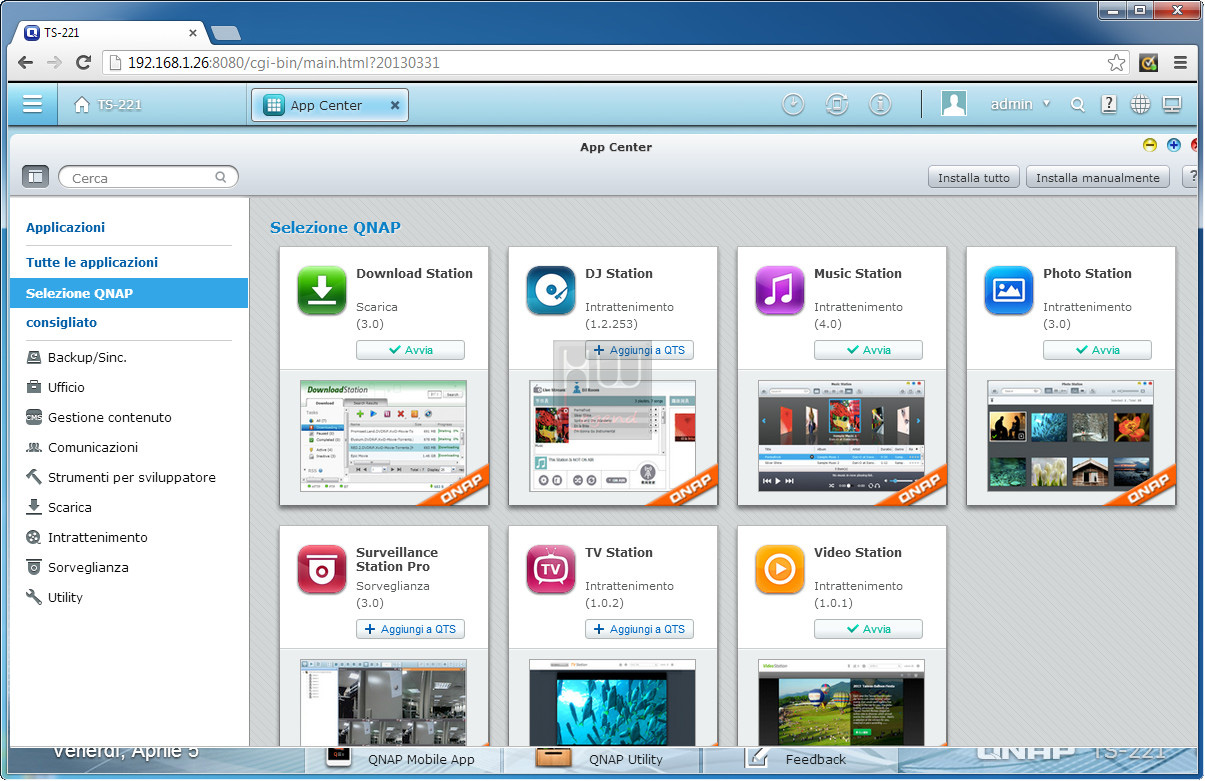Image resolution: width=1205 pixels, height=781 pixels.
Task: Launch Video Station with Avvia
Action: coord(868,629)
